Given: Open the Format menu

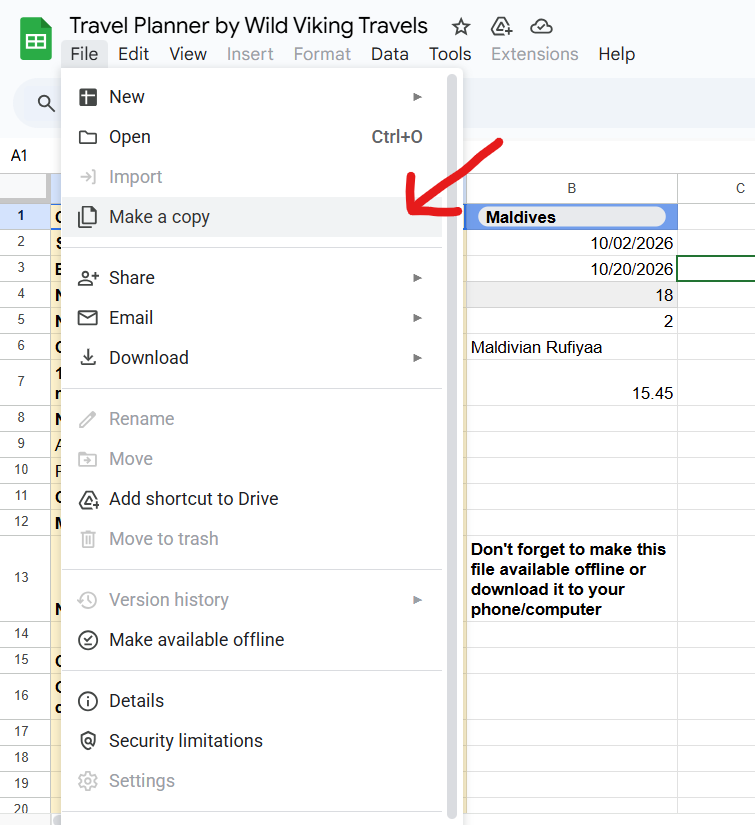Looking at the screenshot, I should 322,54.
